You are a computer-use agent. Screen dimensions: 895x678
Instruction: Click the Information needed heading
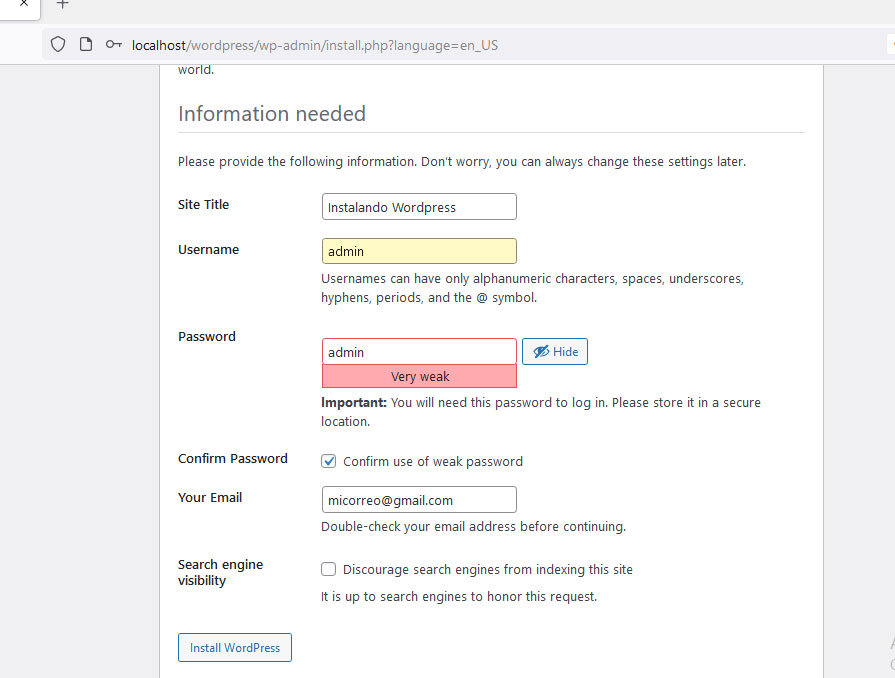coord(272,114)
